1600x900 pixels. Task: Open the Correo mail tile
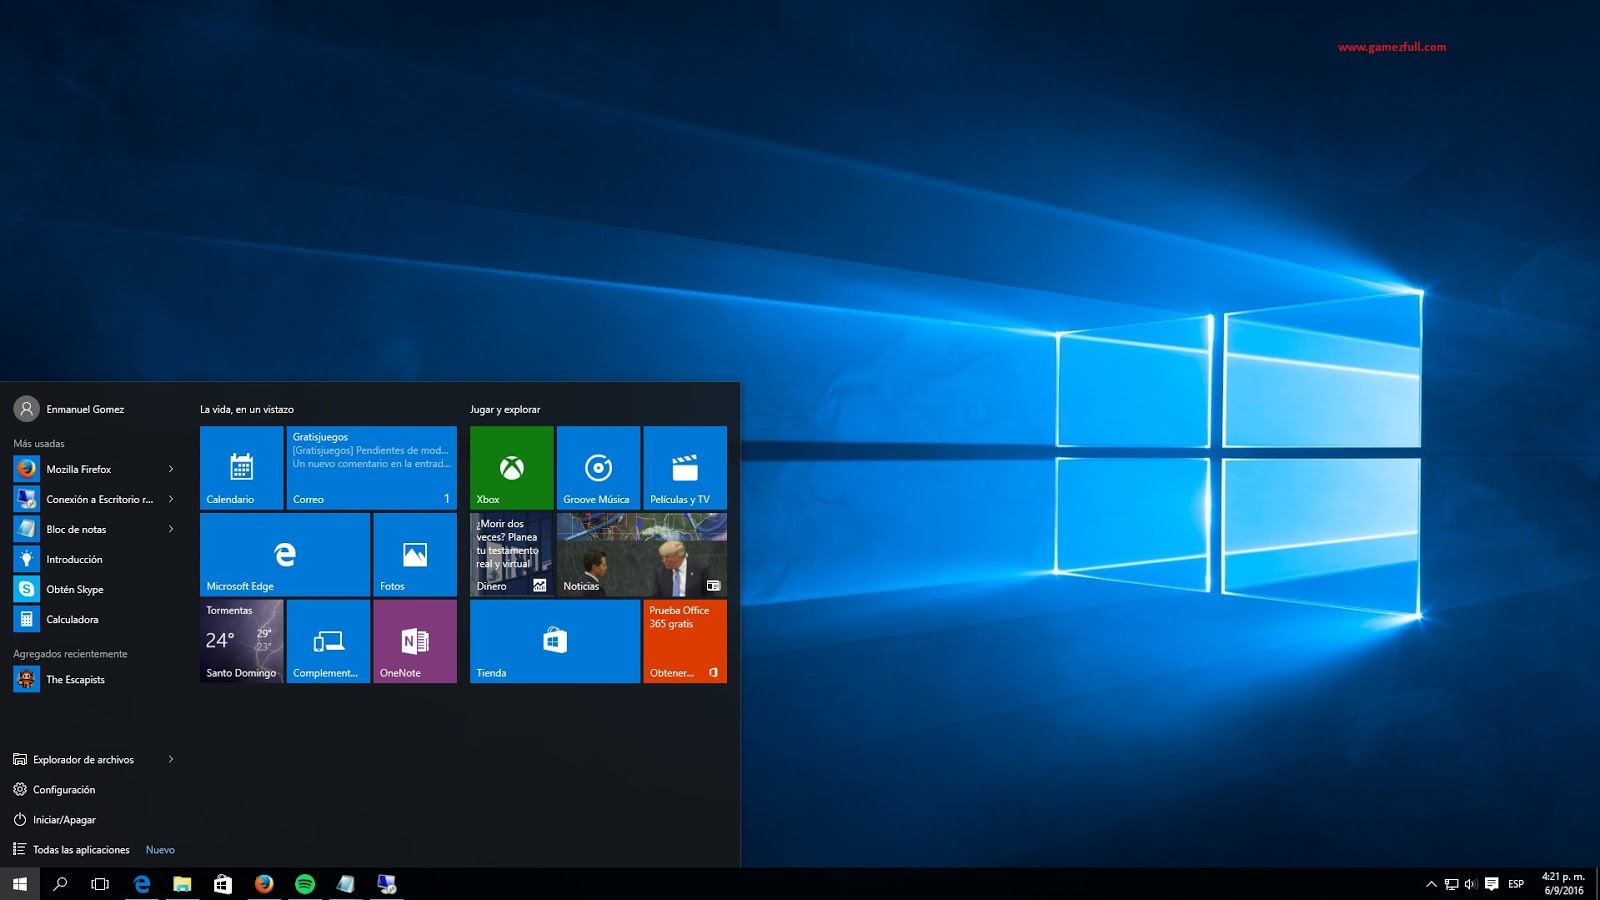tap(371, 468)
